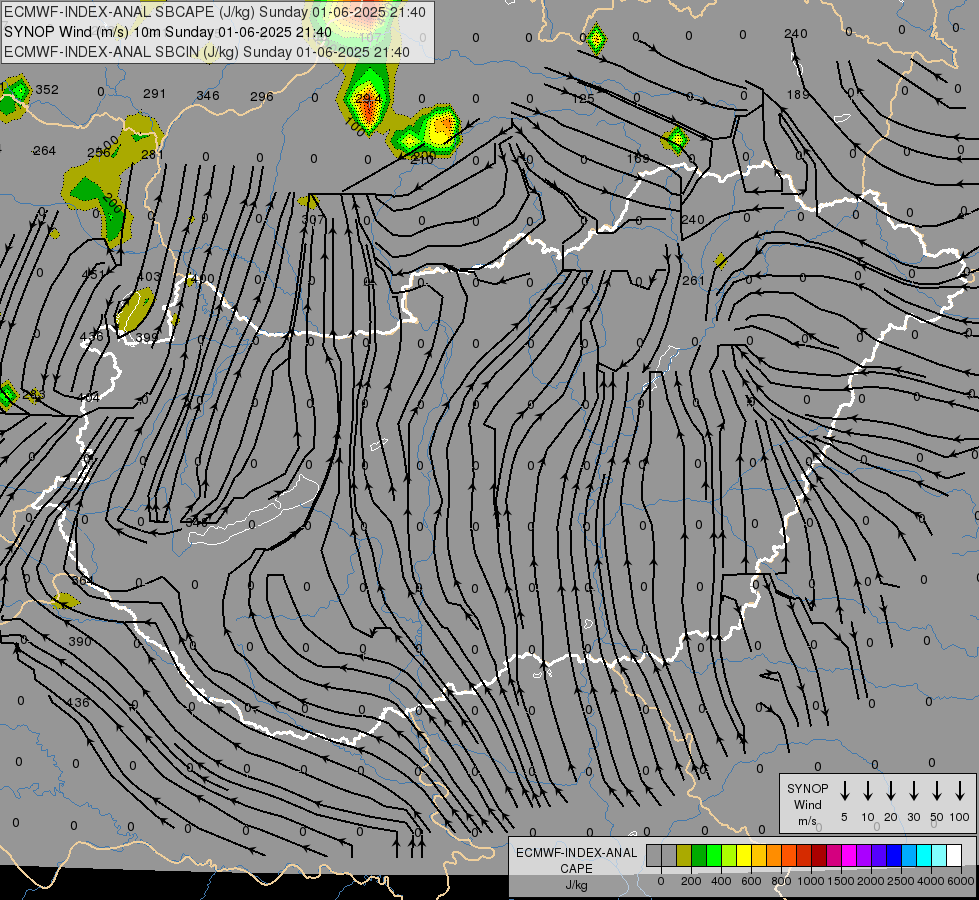Pick the cyan CAPE legend swatch
The width and height of the screenshot is (979, 900).
[x=923, y=856]
